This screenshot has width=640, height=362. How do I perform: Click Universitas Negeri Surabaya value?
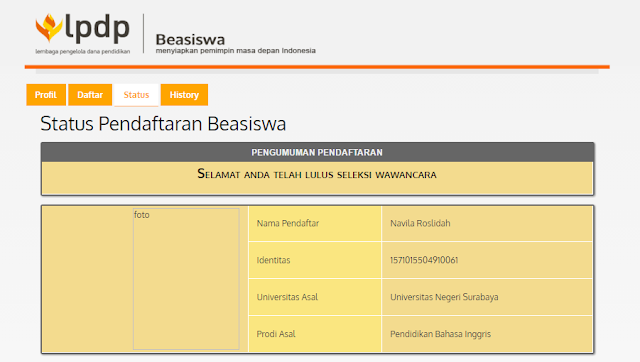(444, 297)
